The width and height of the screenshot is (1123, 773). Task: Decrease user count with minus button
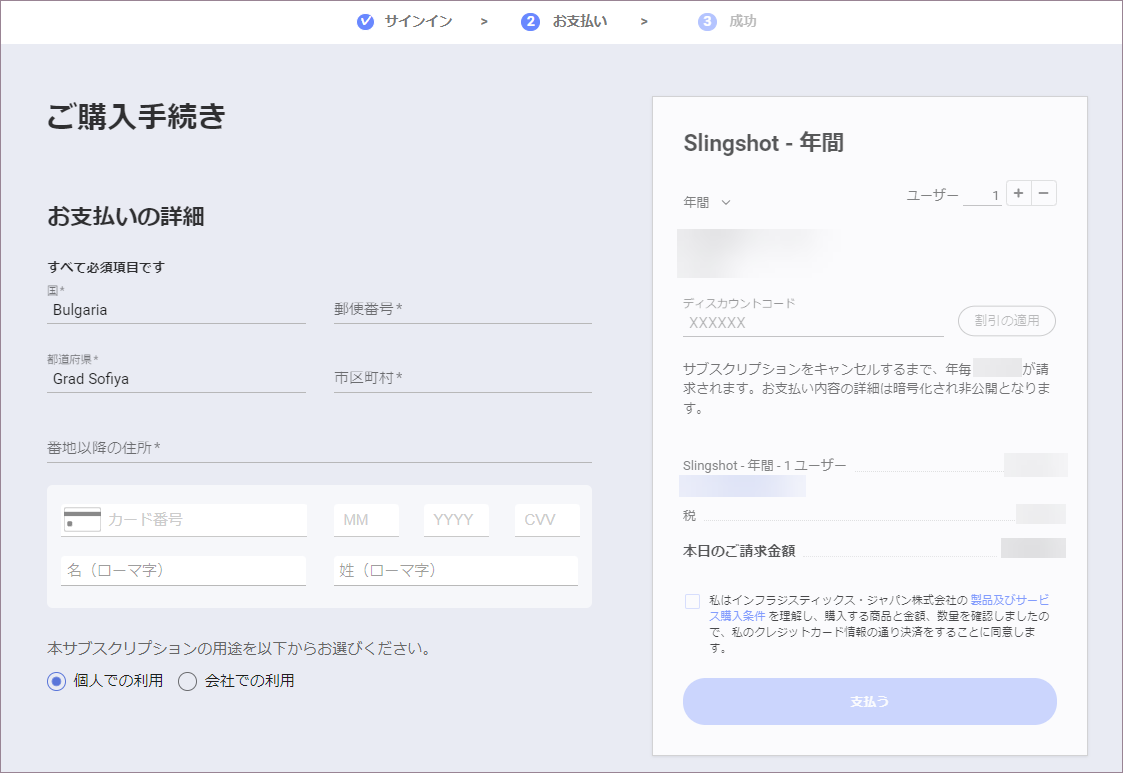(x=1044, y=193)
